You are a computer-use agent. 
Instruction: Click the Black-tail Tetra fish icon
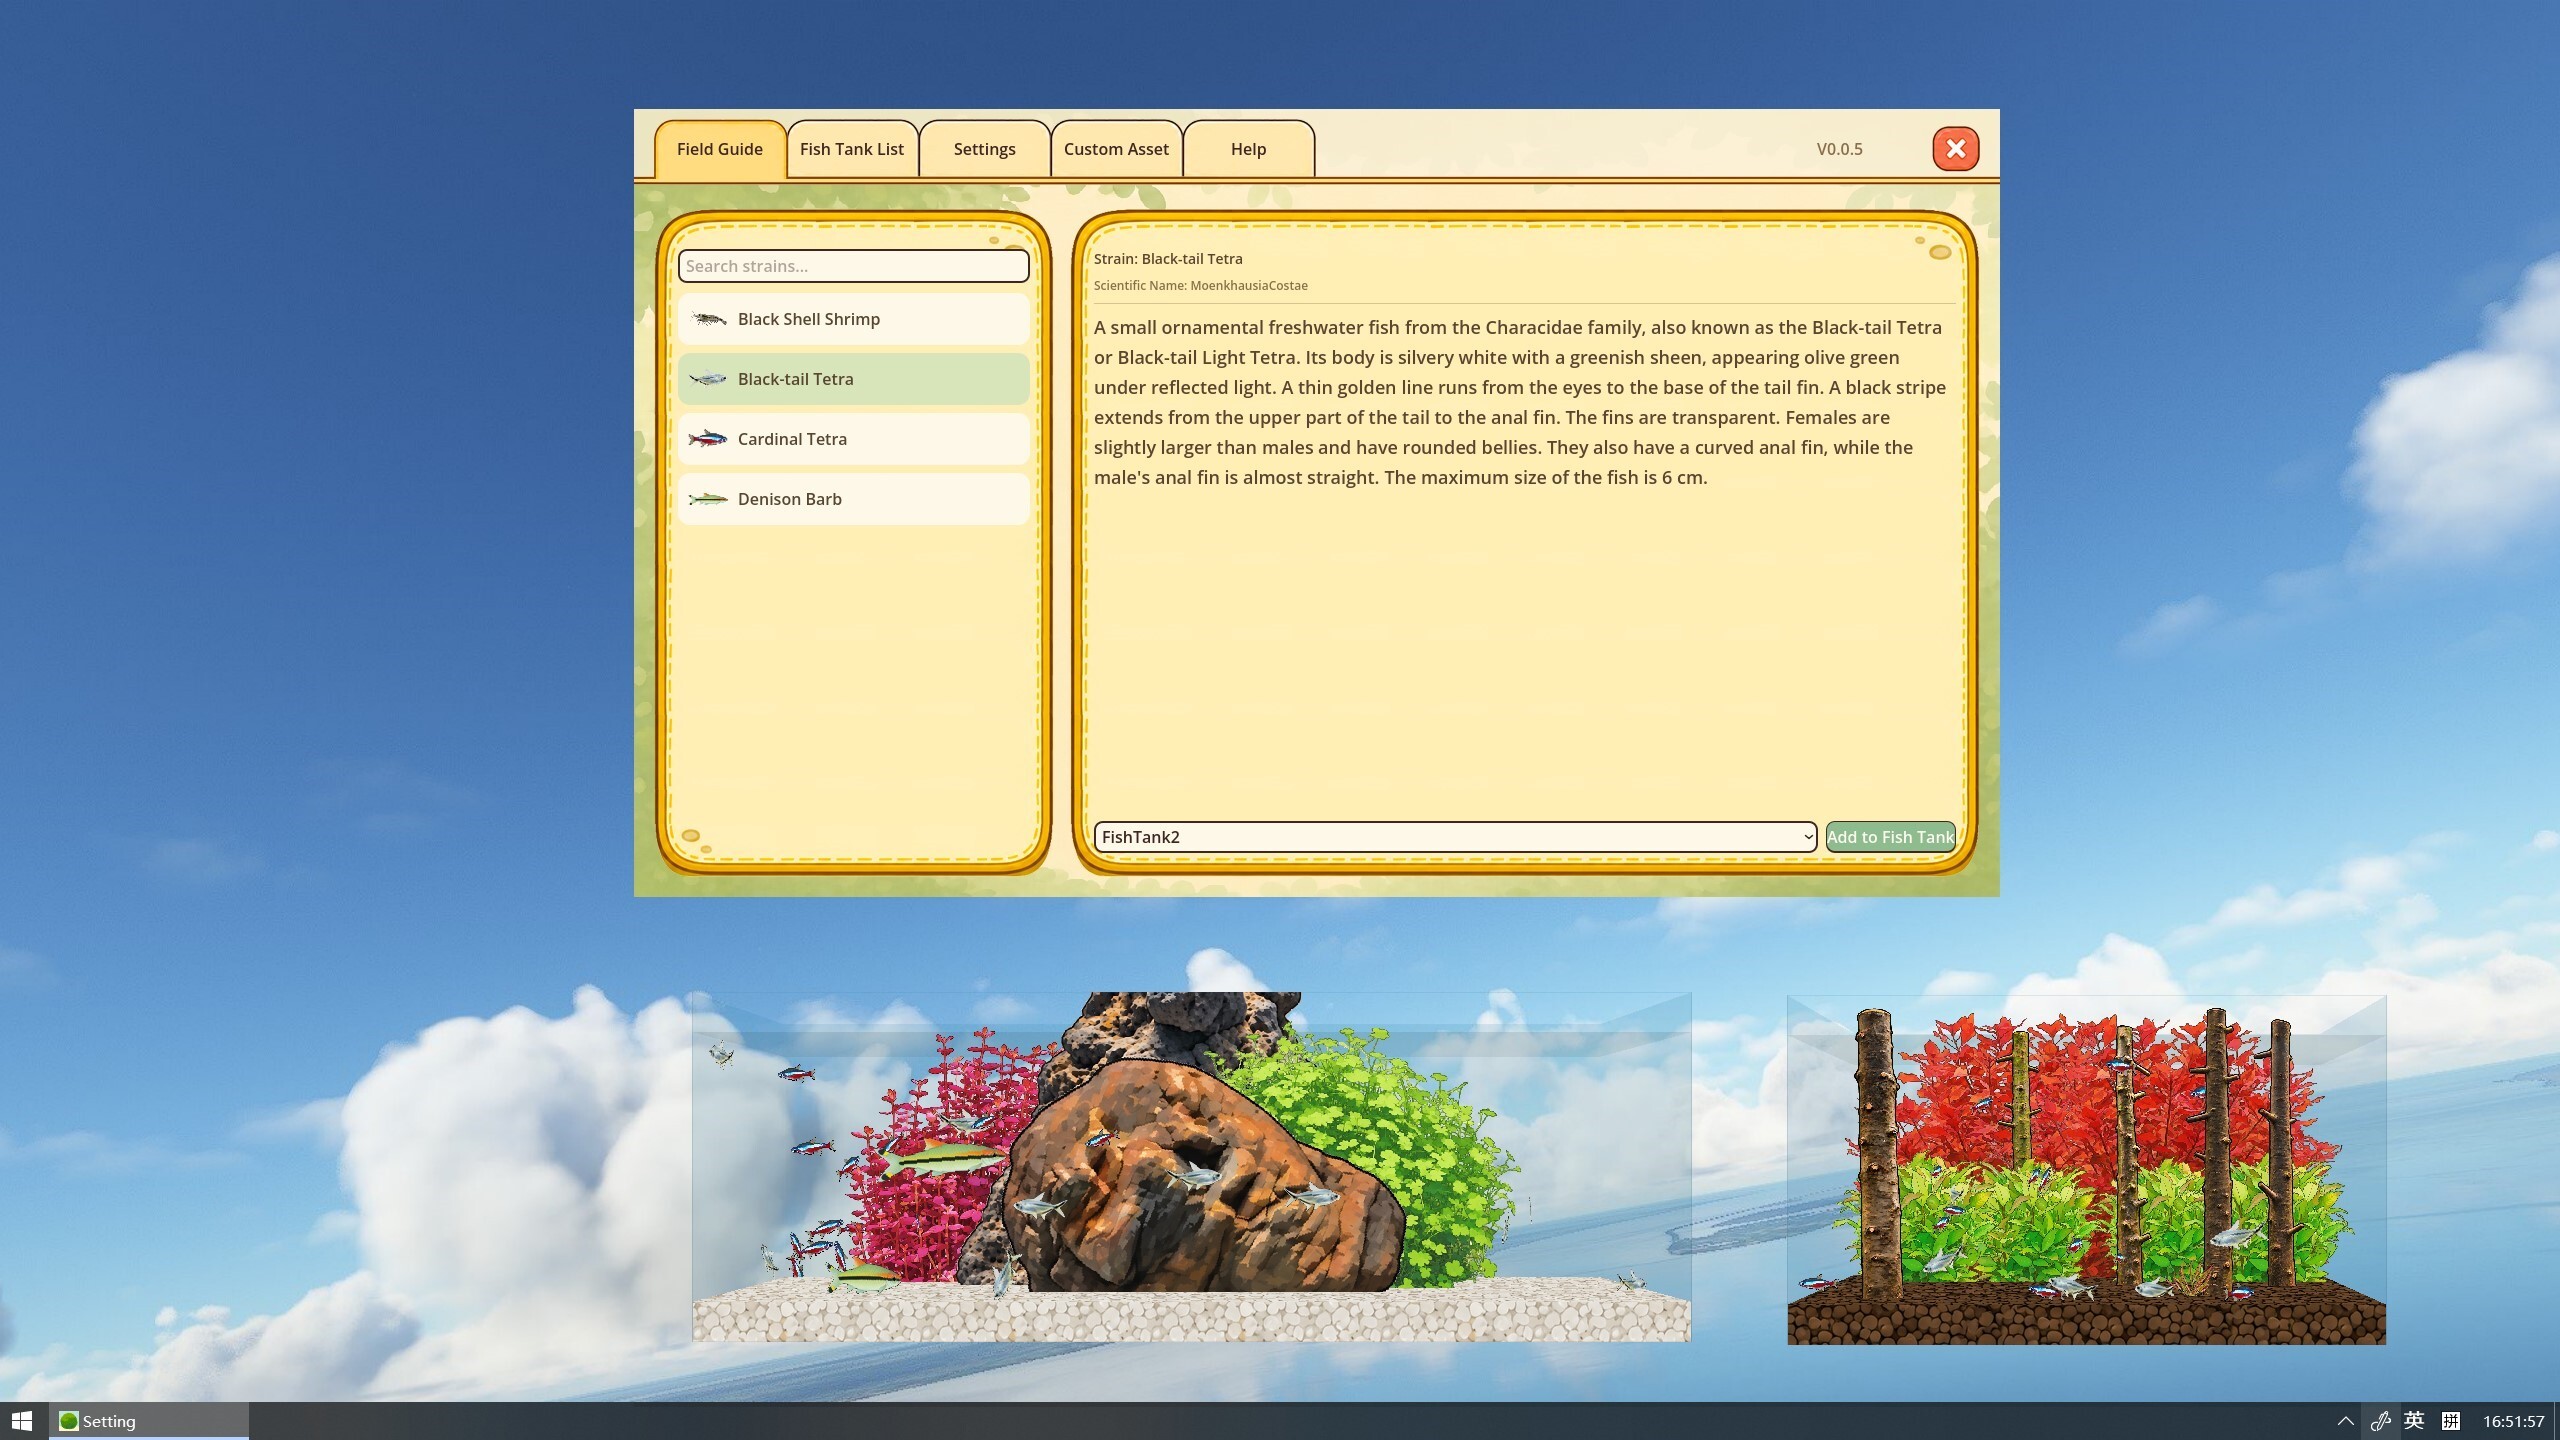tap(708, 379)
